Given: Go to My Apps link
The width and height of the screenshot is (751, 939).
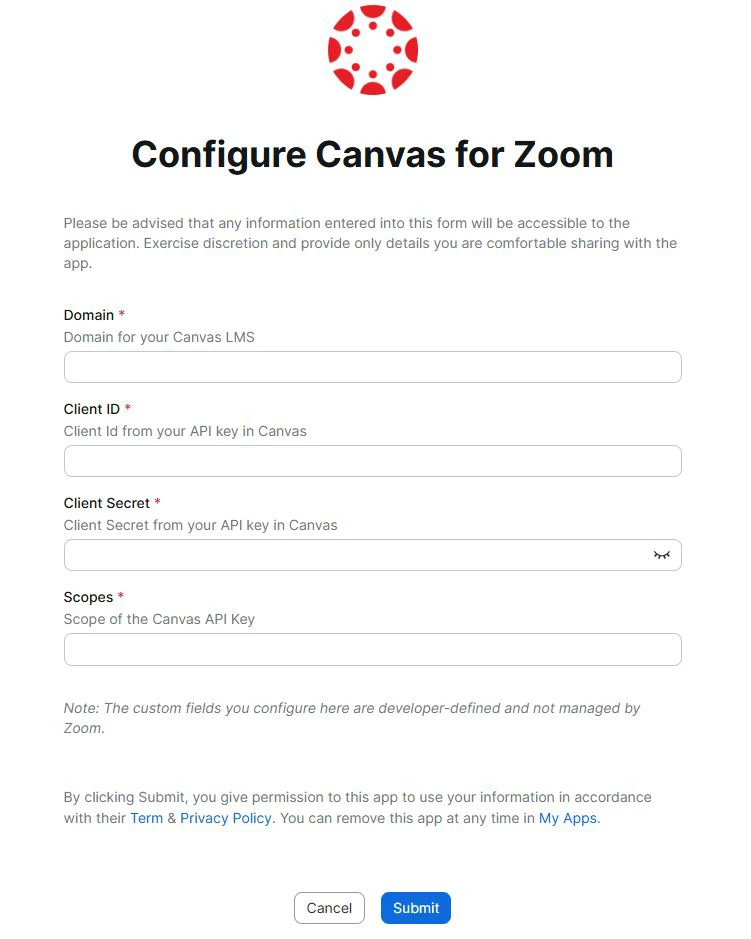Looking at the screenshot, I should [567, 818].
